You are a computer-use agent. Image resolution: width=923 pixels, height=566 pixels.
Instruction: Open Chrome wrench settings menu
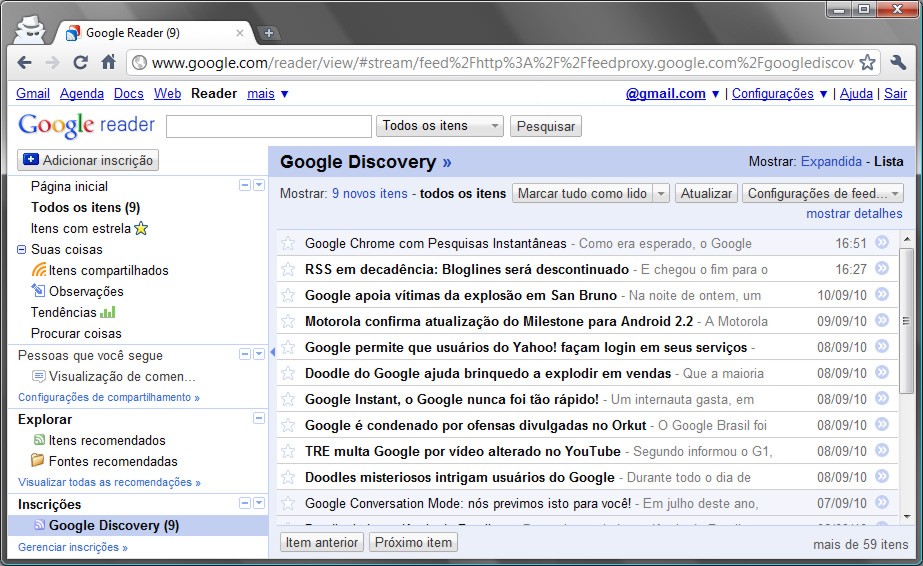pyautogui.click(x=898, y=62)
